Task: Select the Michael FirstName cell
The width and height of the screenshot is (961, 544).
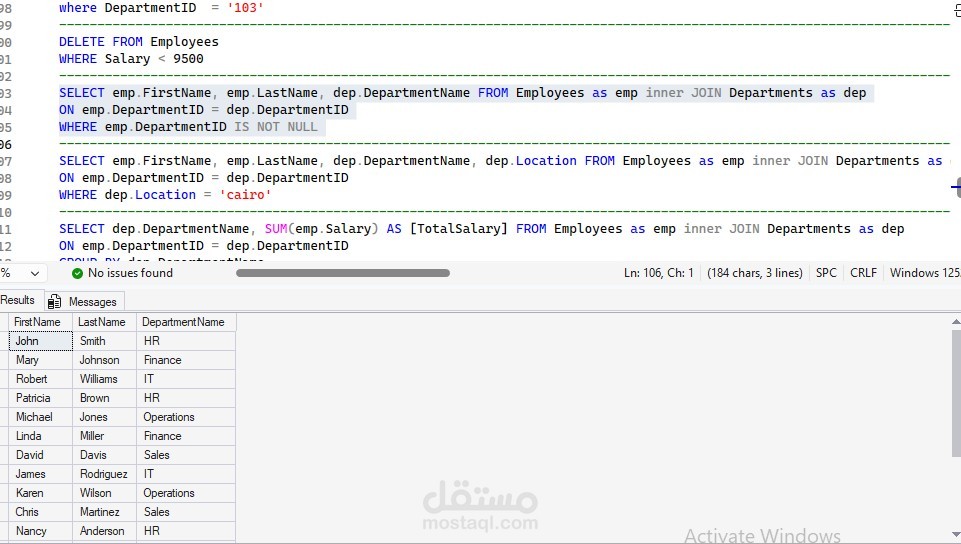Action: click(40, 417)
